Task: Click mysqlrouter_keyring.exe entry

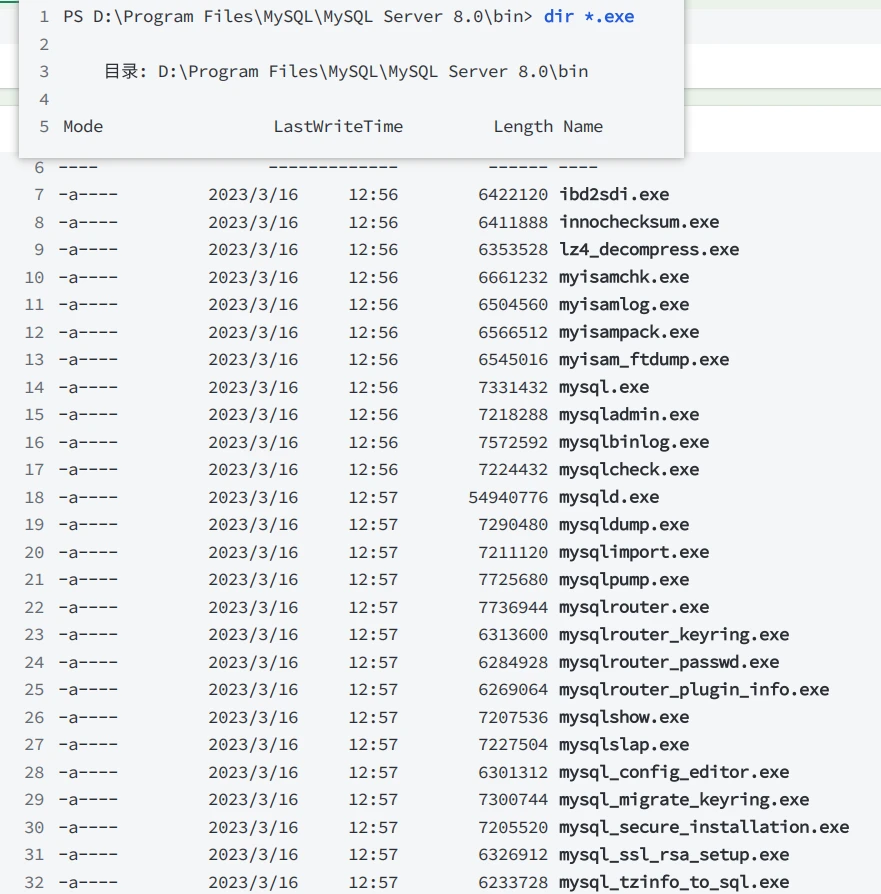Action: click(674, 635)
